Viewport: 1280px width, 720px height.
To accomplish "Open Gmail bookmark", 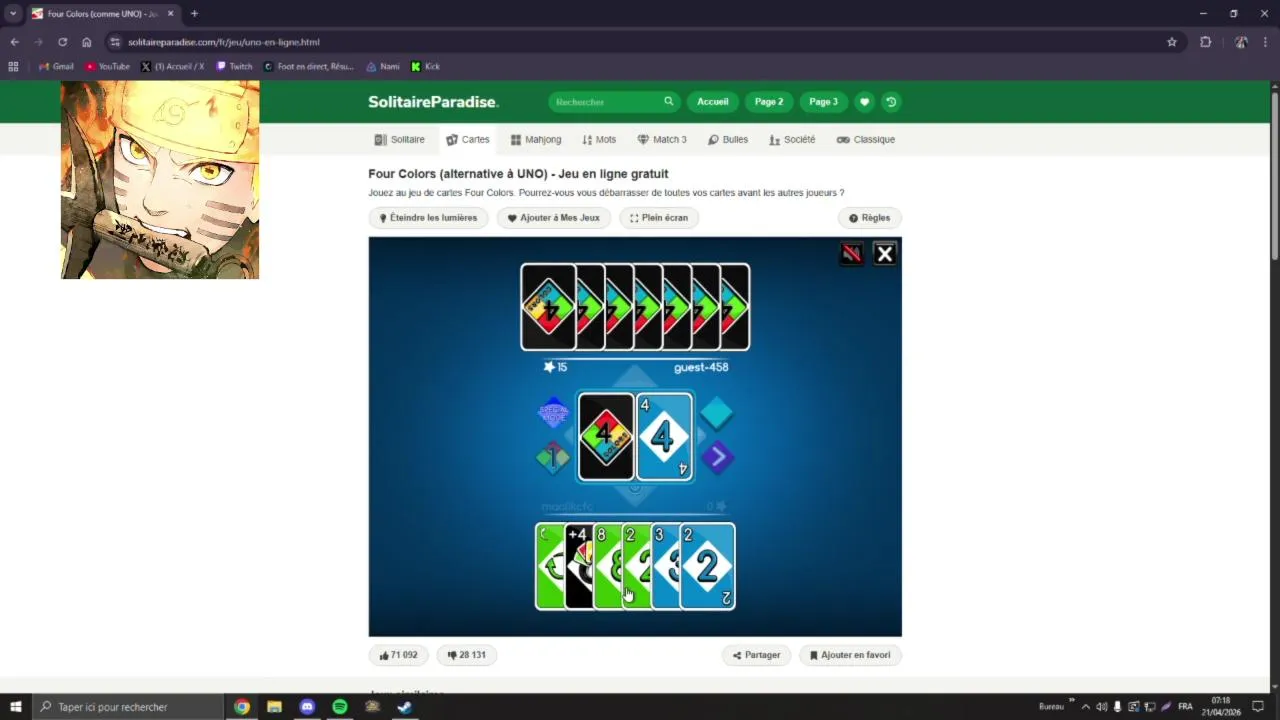I will (x=56, y=67).
